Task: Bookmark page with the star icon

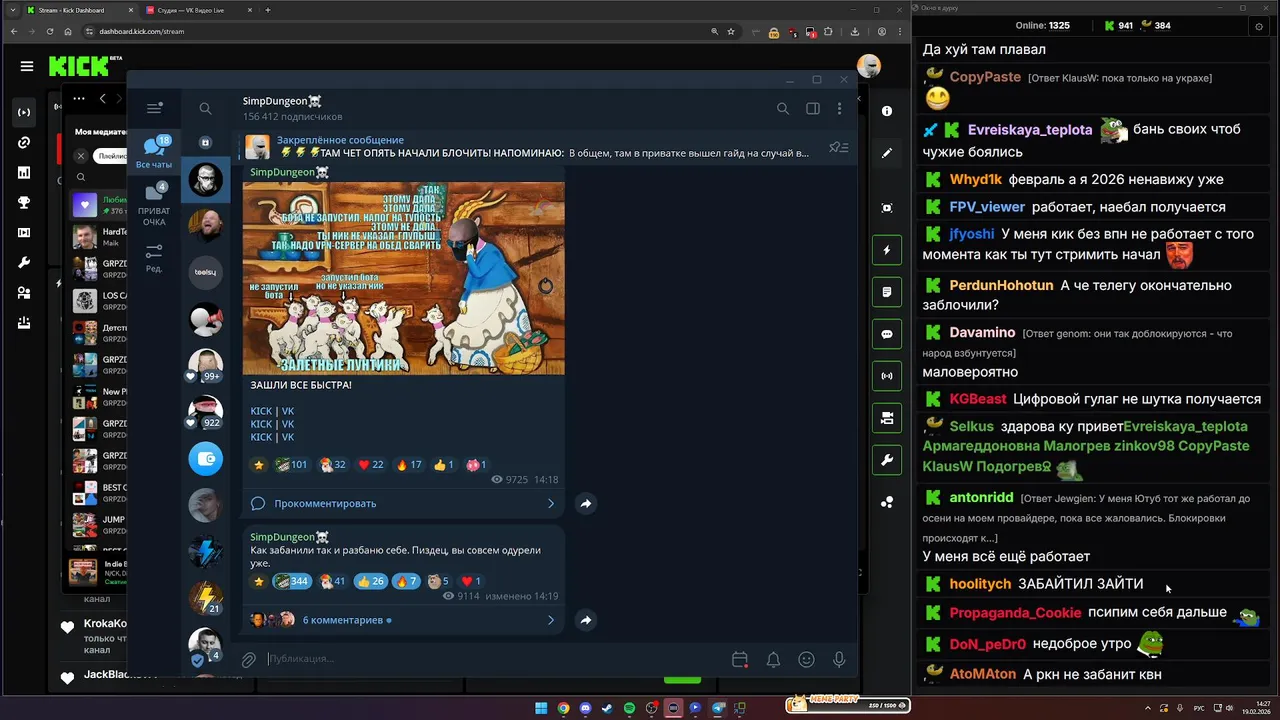Action: tap(731, 31)
